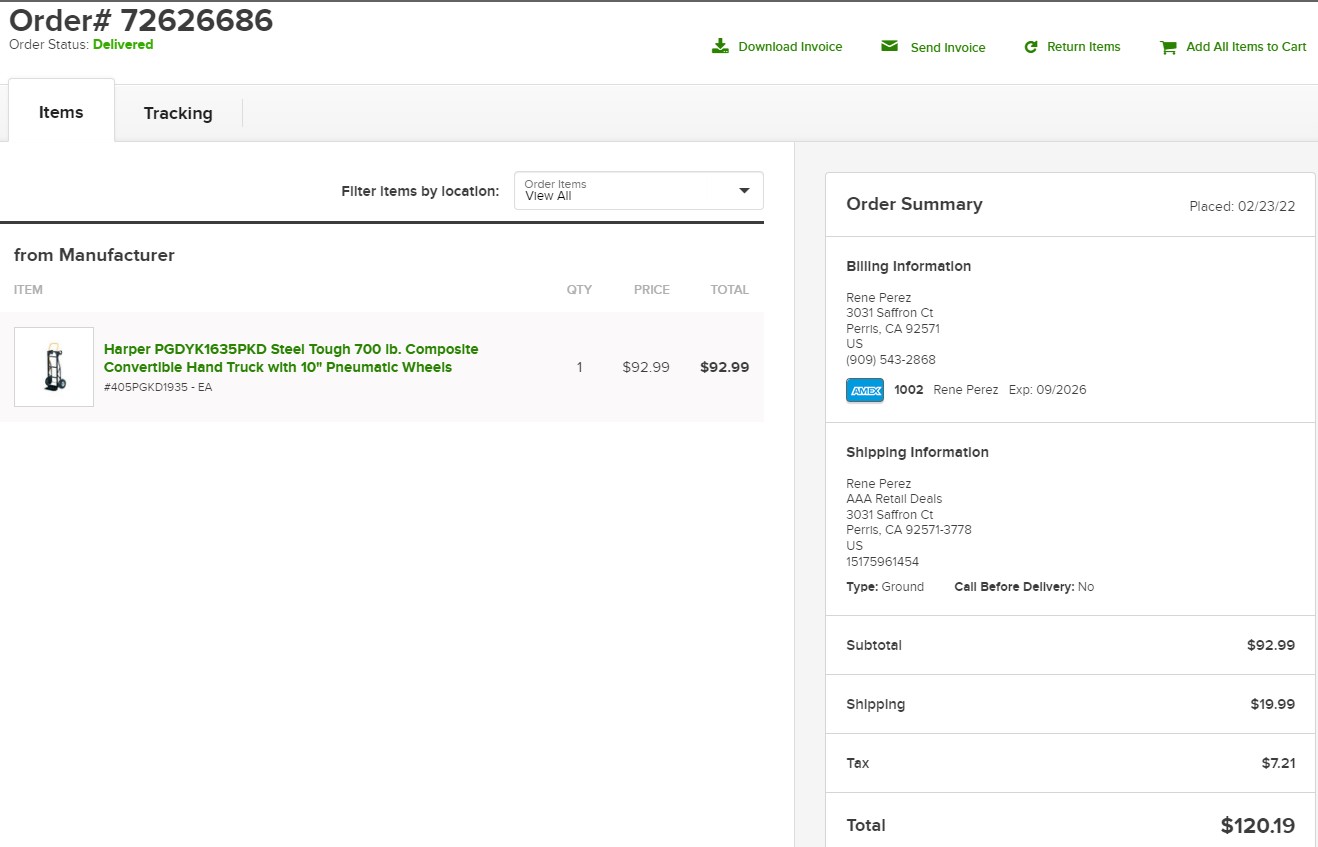The width and height of the screenshot is (1318, 847).
Task: Click the Download Invoice icon
Action: (x=720, y=46)
